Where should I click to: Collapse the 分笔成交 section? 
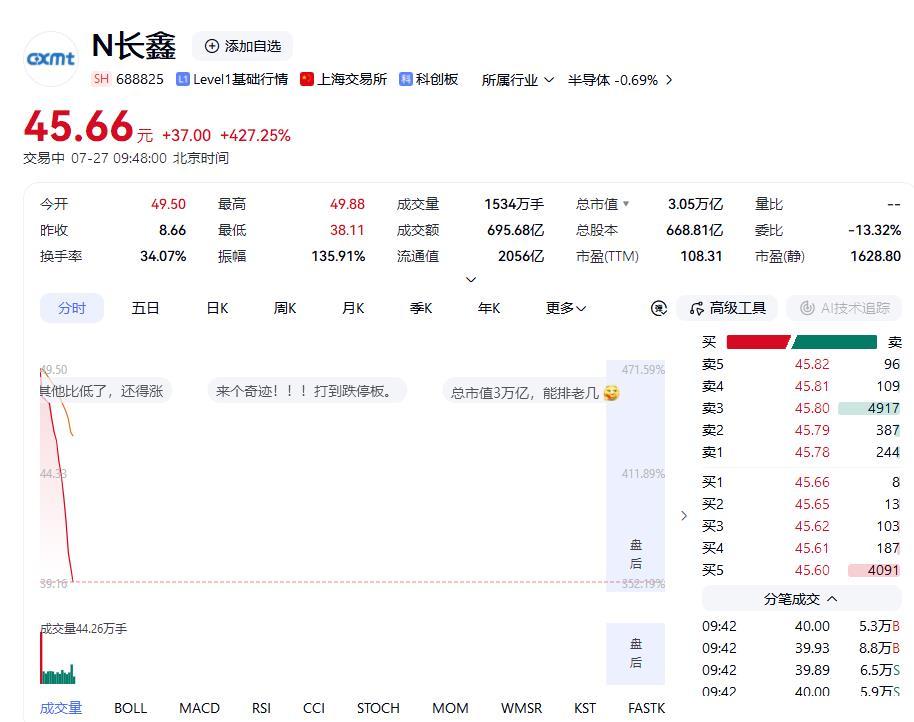tap(801, 598)
